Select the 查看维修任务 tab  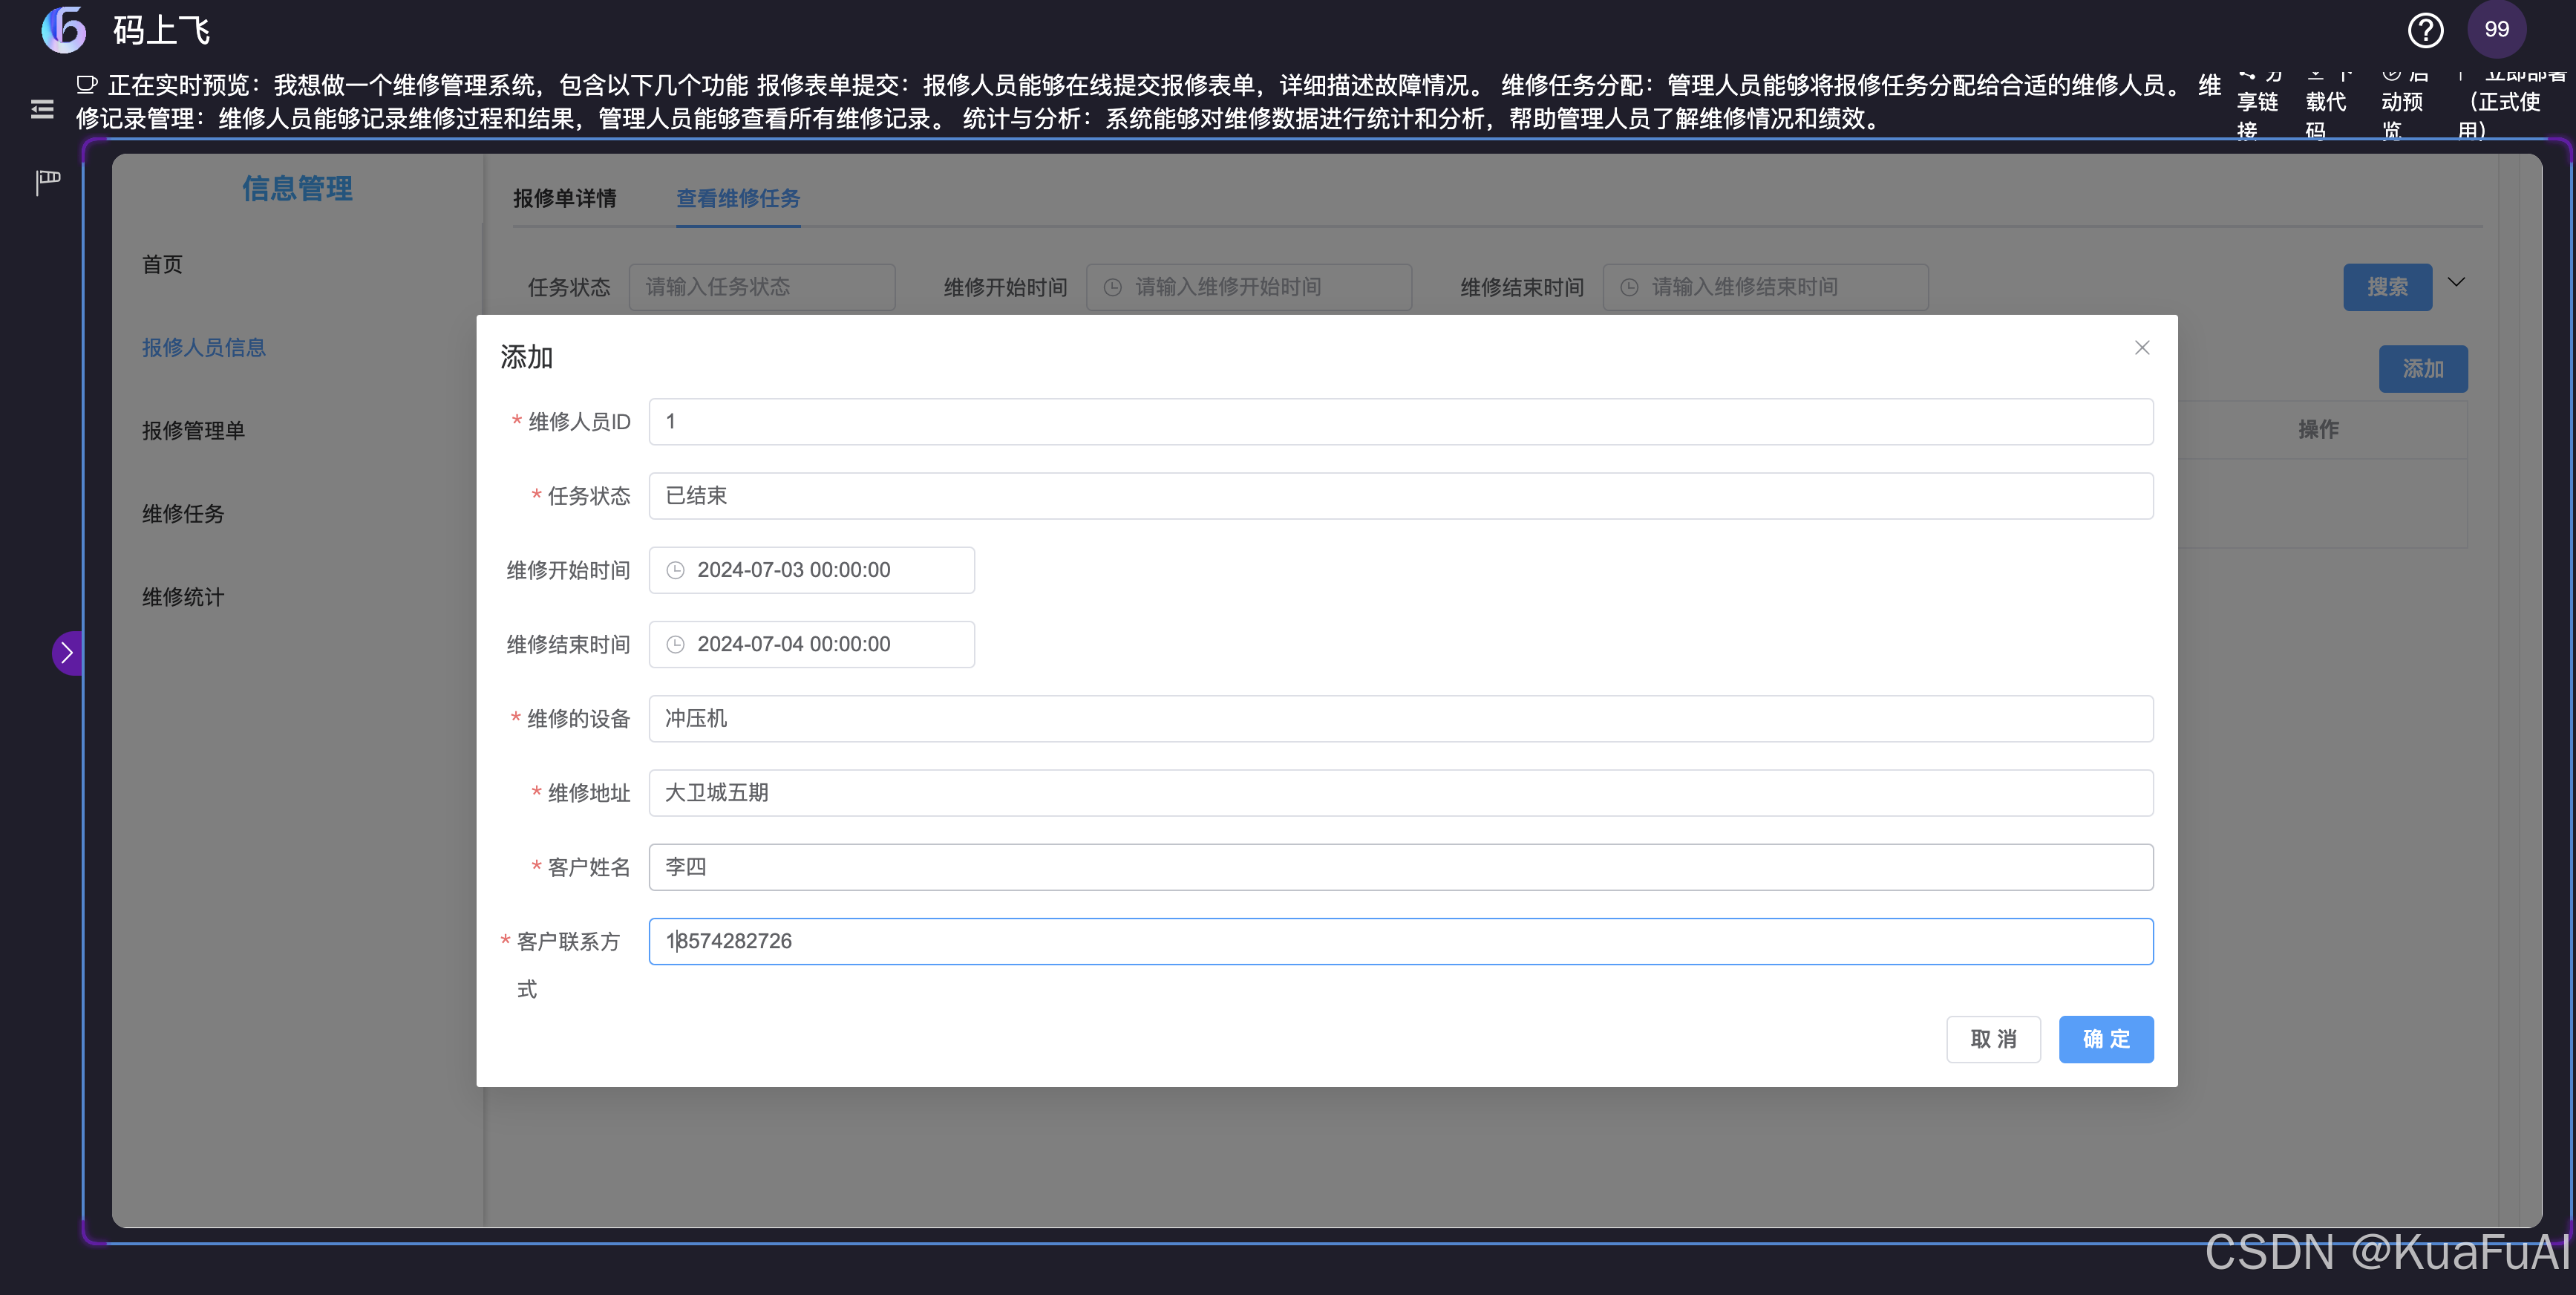(738, 199)
